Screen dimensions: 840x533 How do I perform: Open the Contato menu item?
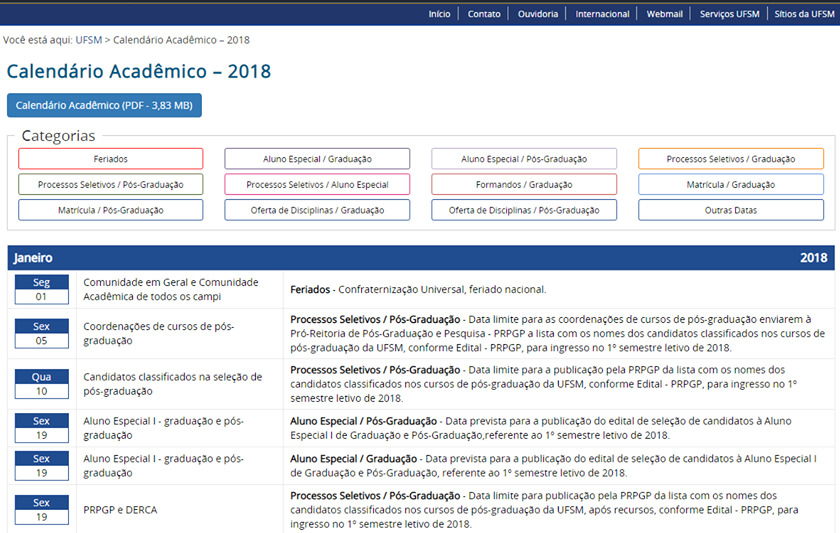click(x=484, y=14)
